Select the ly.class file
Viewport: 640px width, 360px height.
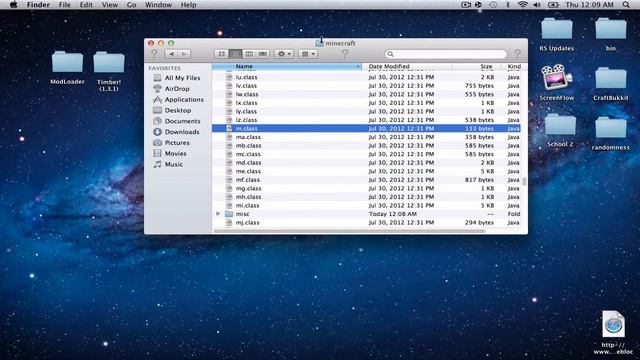[366, 111]
